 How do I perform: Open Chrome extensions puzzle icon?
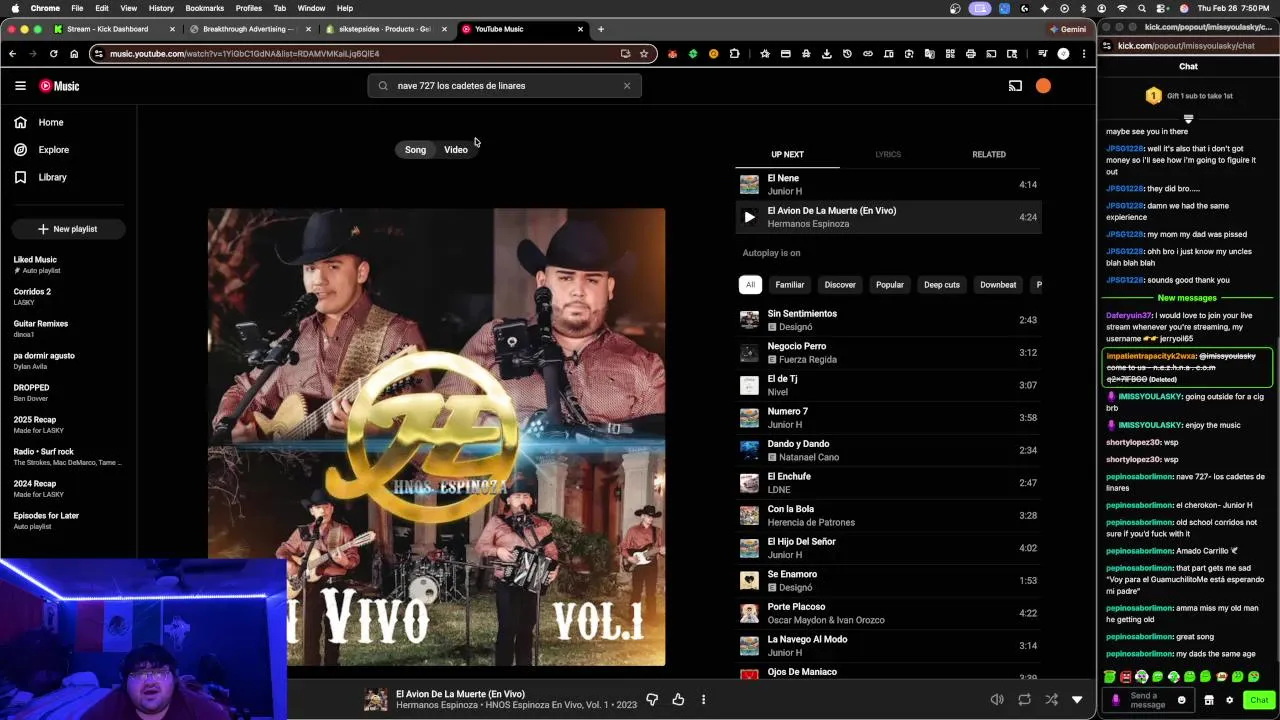(x=734, y=54)
